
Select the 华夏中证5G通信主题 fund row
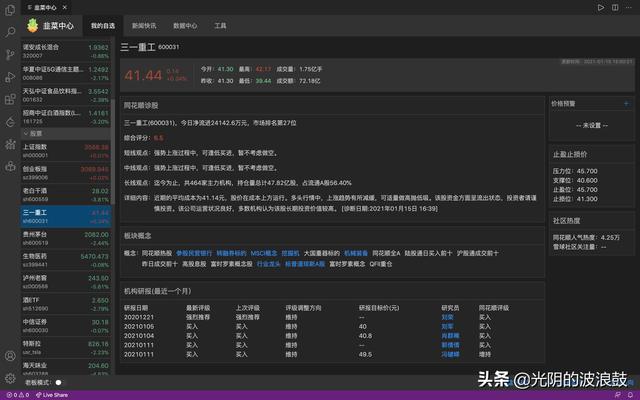click(66, 73)
